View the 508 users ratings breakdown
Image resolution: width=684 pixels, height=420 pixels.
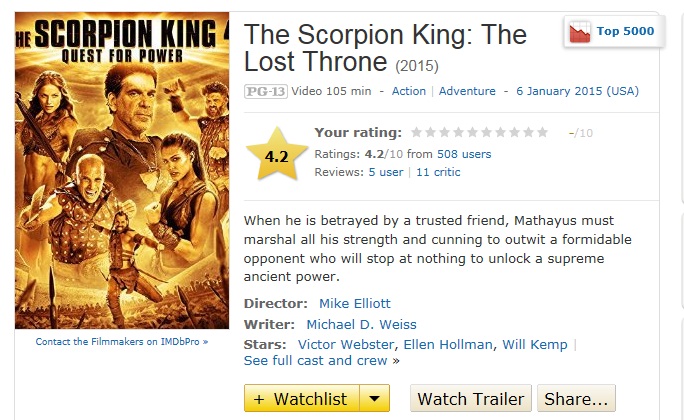point(464,154)
